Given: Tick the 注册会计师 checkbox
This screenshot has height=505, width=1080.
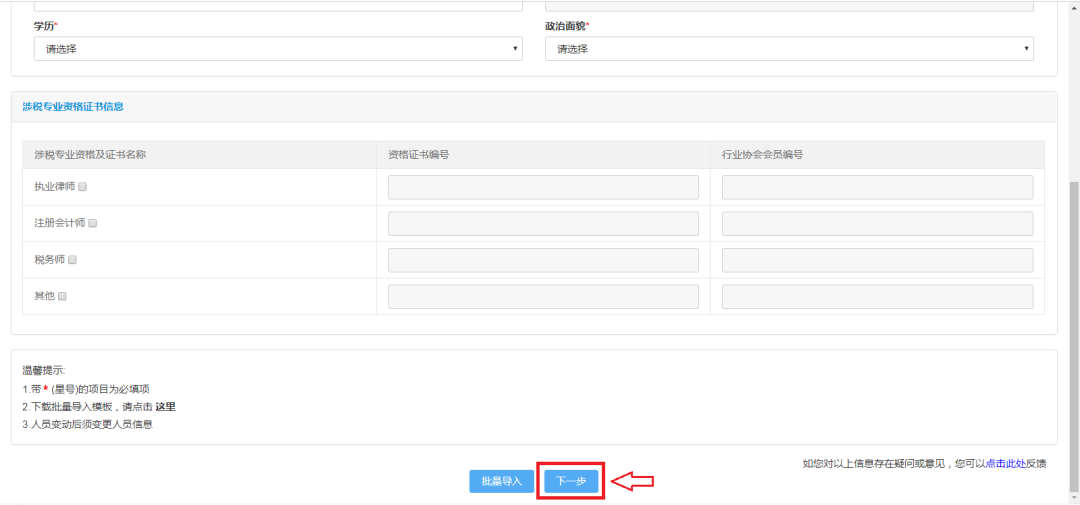Looking at the screenshot, I should 93,223.
